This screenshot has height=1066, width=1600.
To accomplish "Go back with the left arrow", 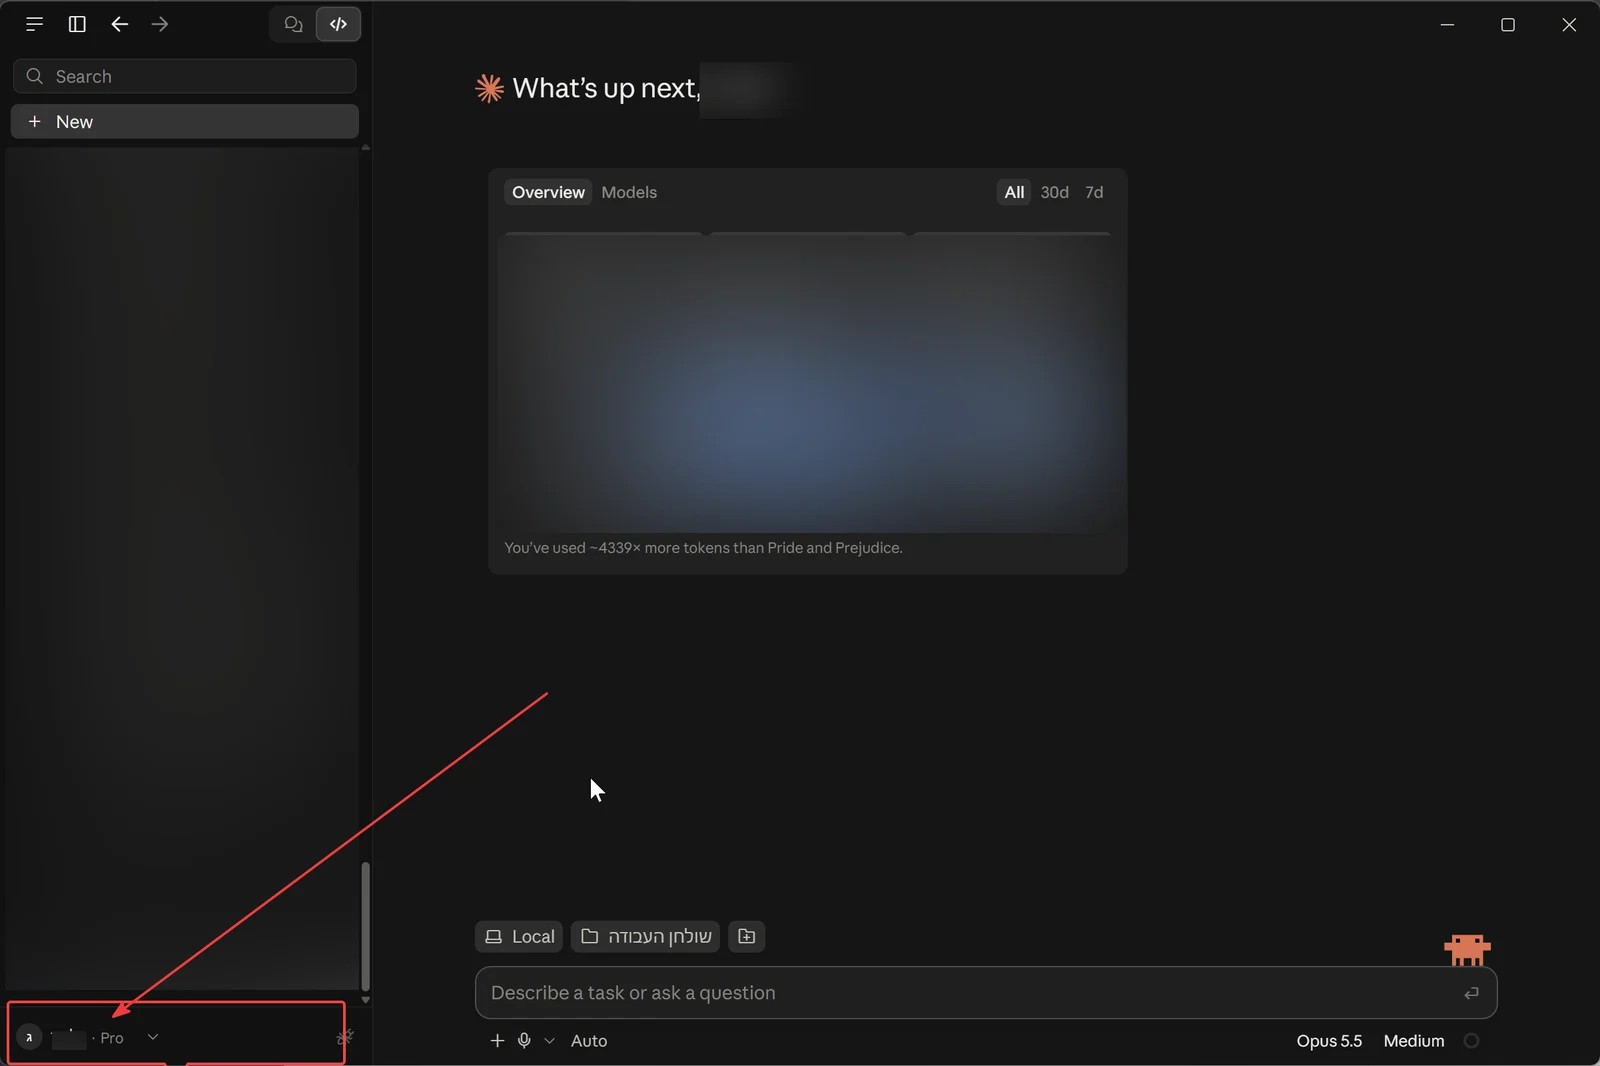I will pos(120,24).
